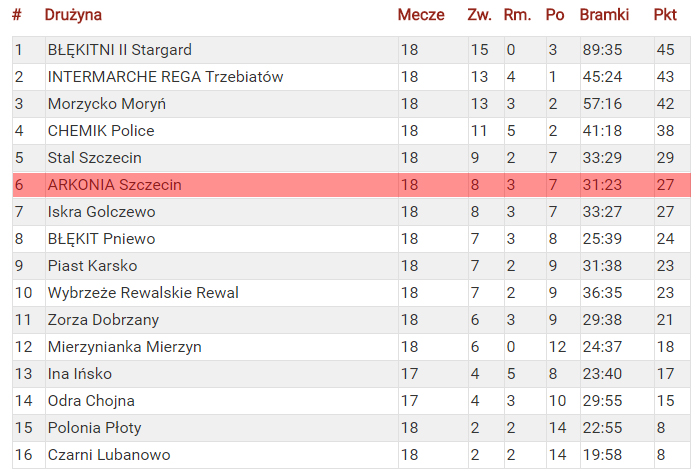Select the Zw. column header
Screen dimensions: 700x476
[479, 15]
